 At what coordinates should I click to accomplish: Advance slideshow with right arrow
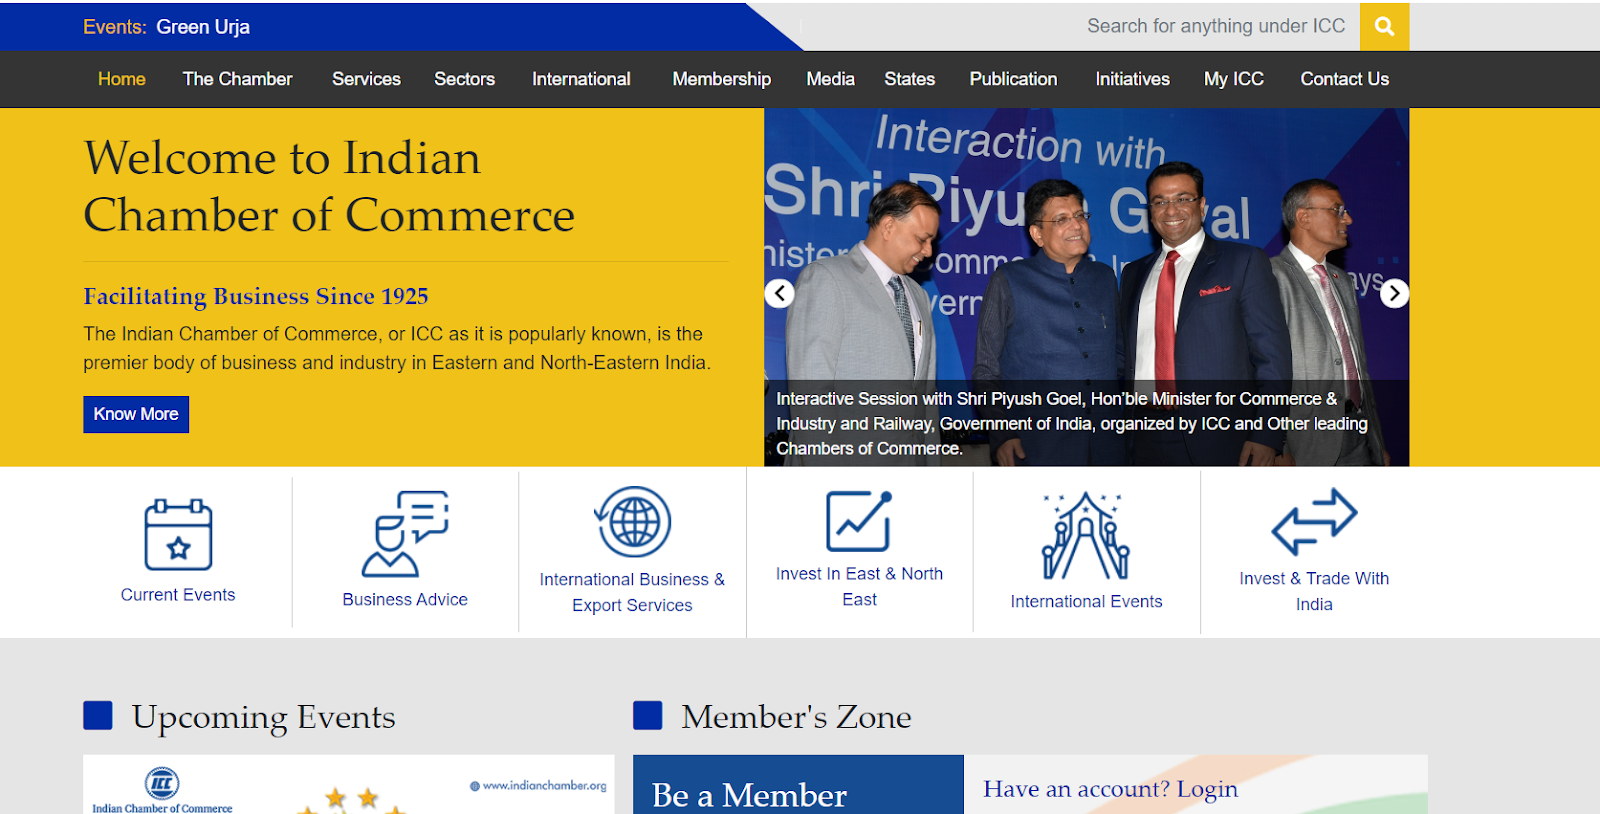1394,293
